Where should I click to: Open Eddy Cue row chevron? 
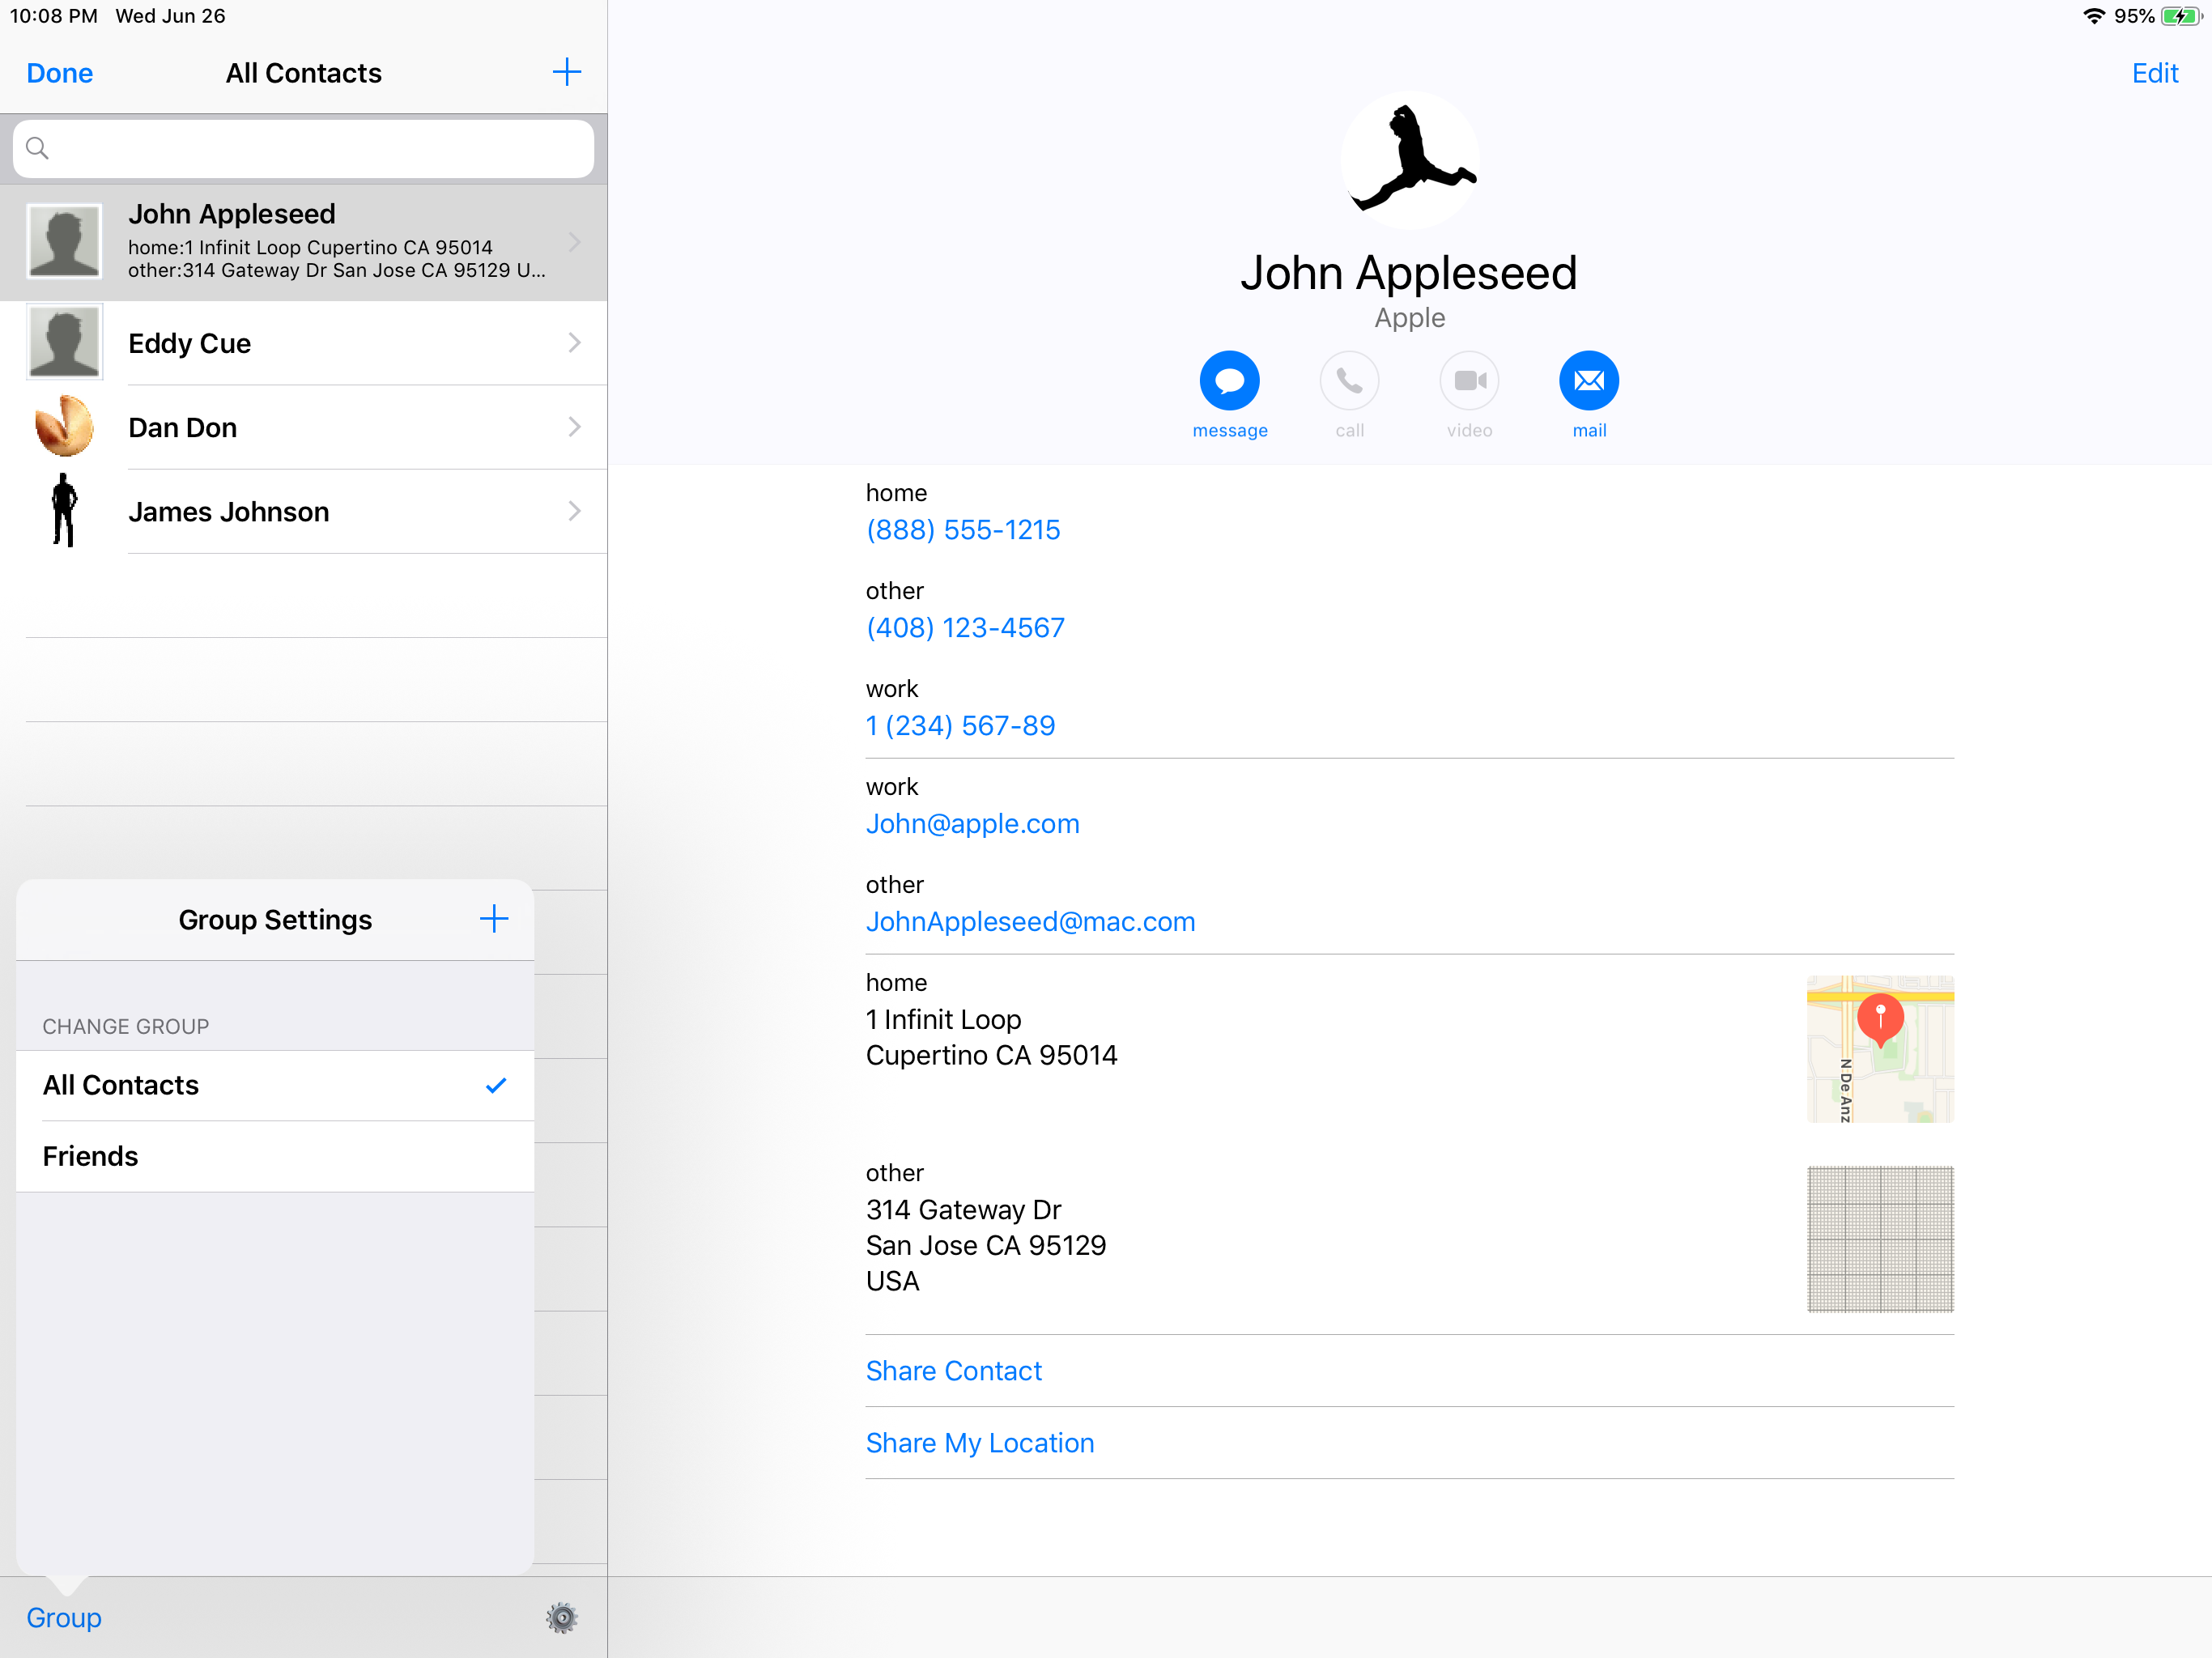(574, 343)
